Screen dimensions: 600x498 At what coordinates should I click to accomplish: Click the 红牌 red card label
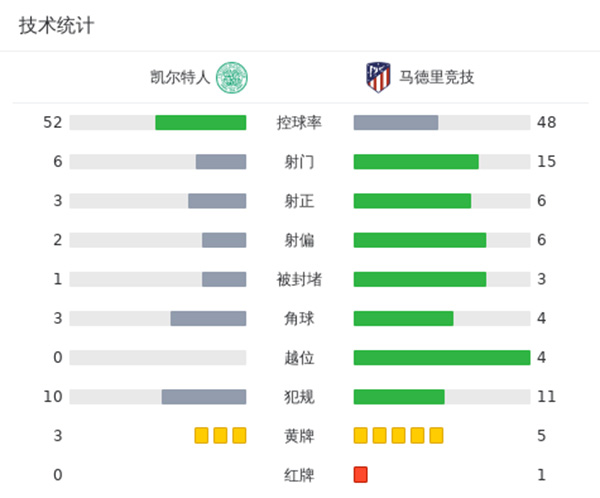click(299, 475)
